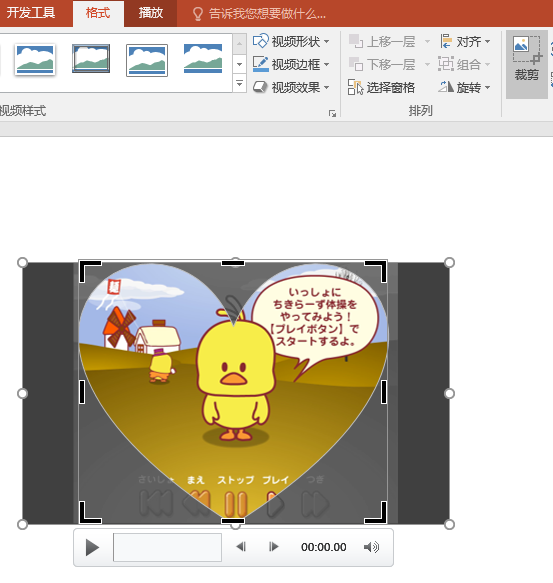The height and width of the screenshot is (583, 553).
Task: Click the top-right selection circle handle
Action: (449, 262)
